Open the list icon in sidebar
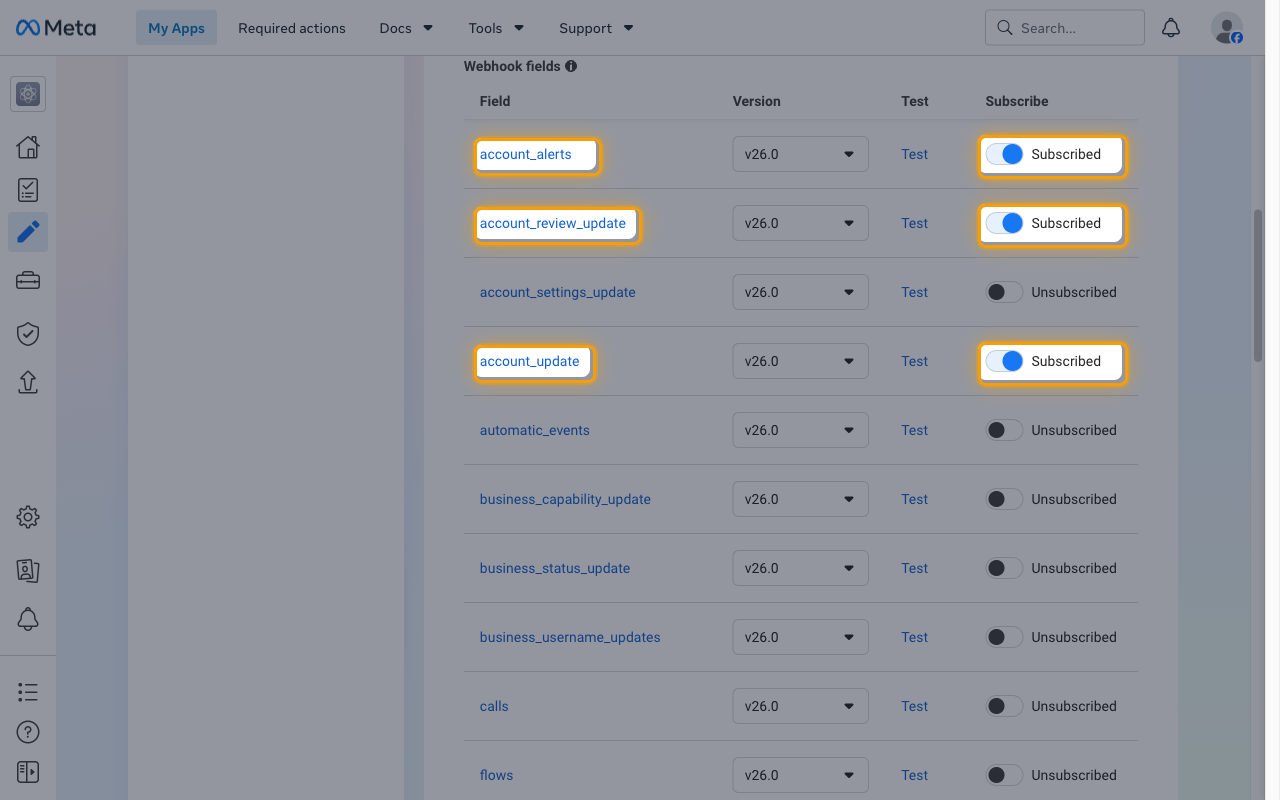The width and height of the screenshot is (1280, 800). tap(28, 692)
